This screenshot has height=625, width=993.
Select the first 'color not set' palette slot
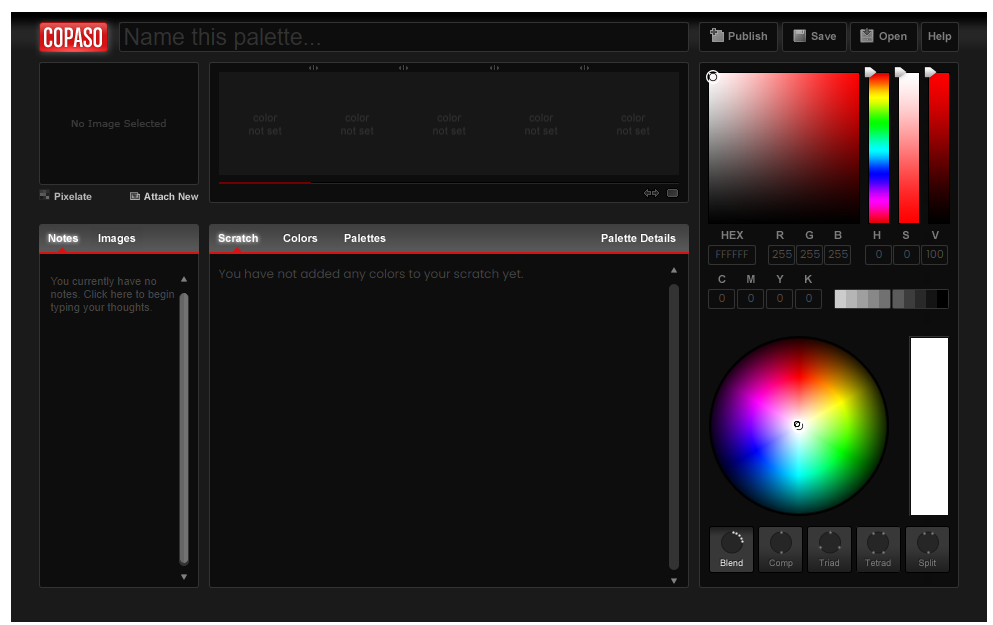(265, 124)
